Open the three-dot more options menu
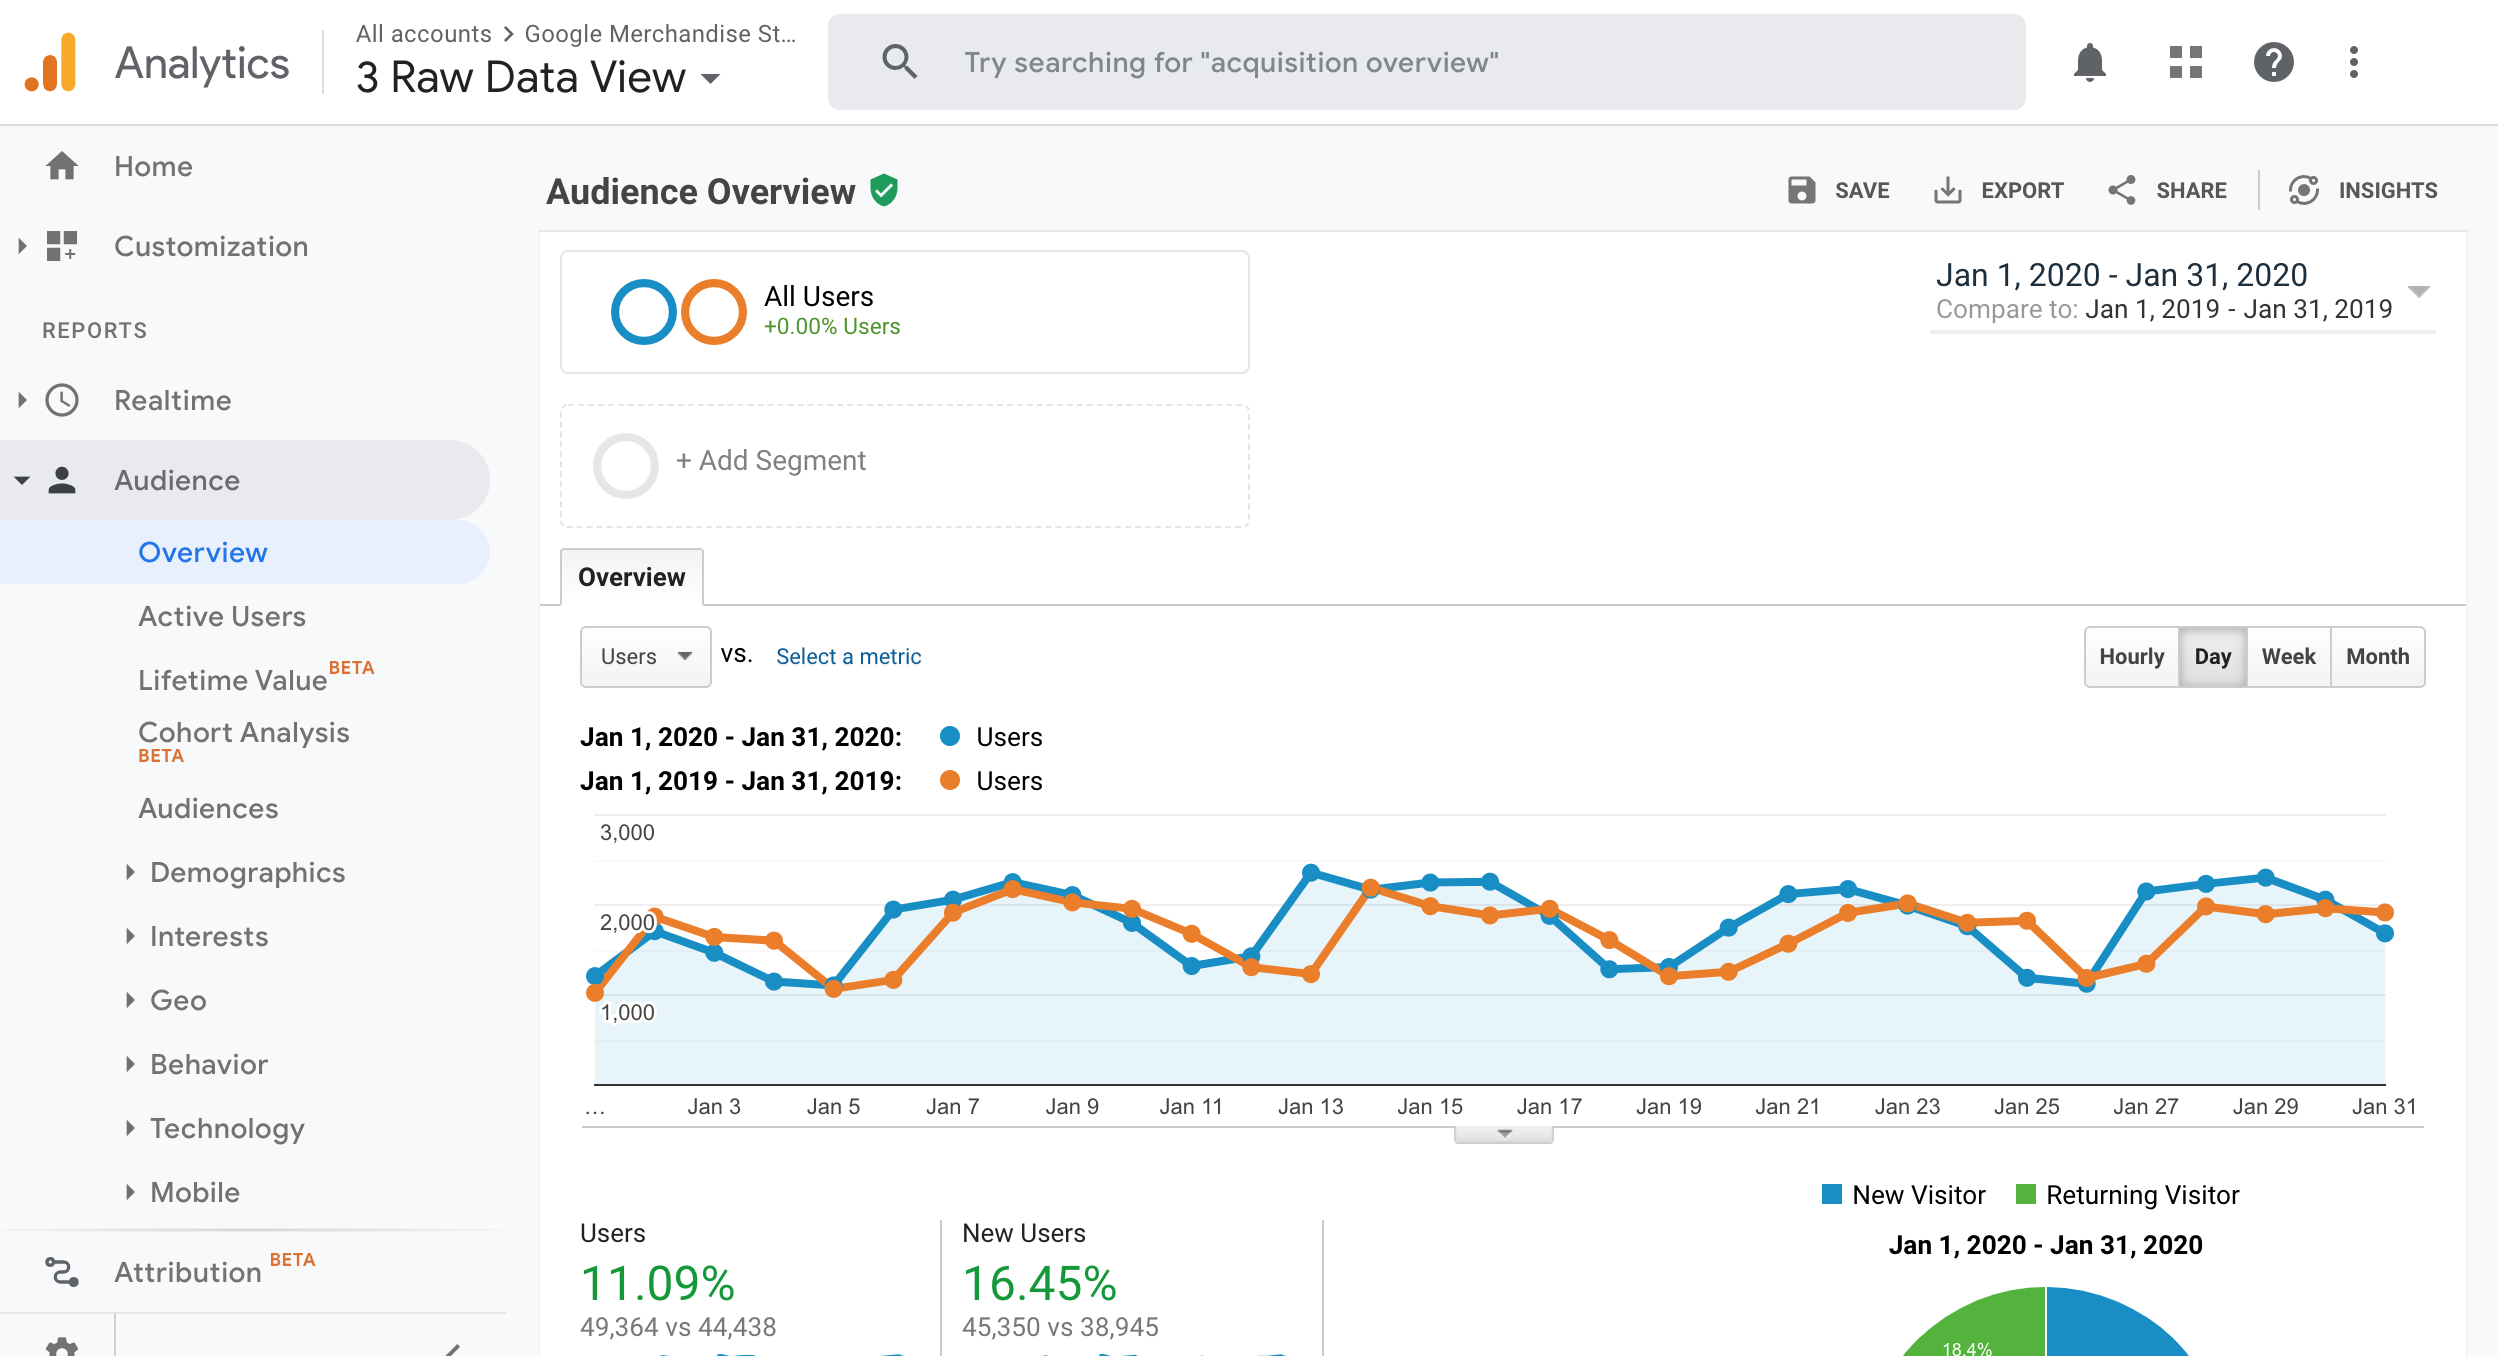The height and width of the screenshot is (1356, 2498). (x=2354, y=62)
